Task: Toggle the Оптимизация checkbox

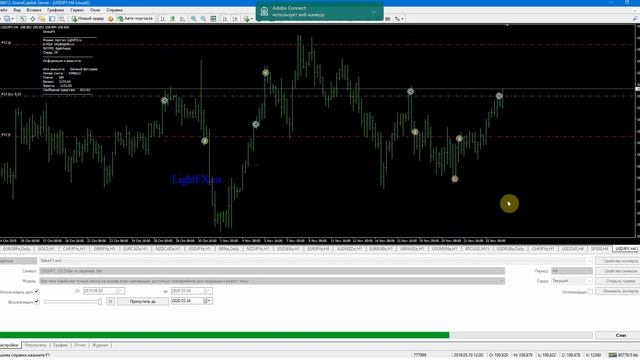Action: [x=590, y=291]
